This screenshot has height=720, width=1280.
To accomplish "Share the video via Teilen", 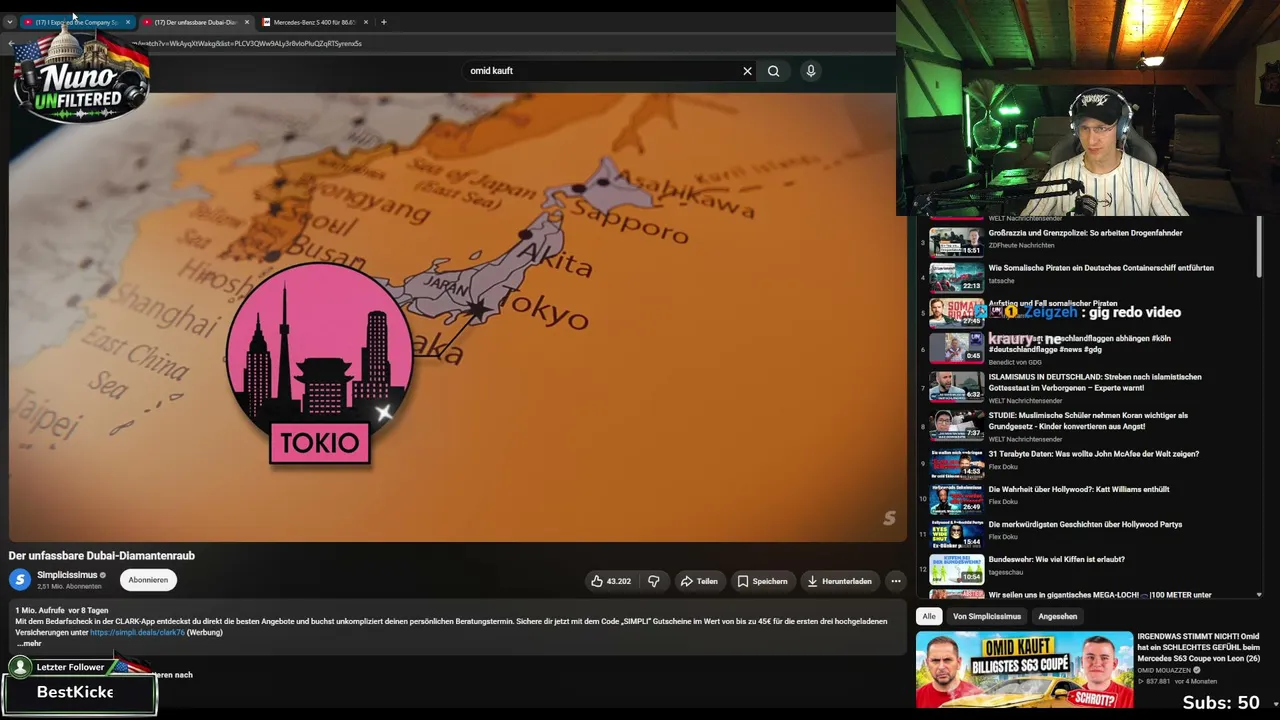I will pos(699,581).
